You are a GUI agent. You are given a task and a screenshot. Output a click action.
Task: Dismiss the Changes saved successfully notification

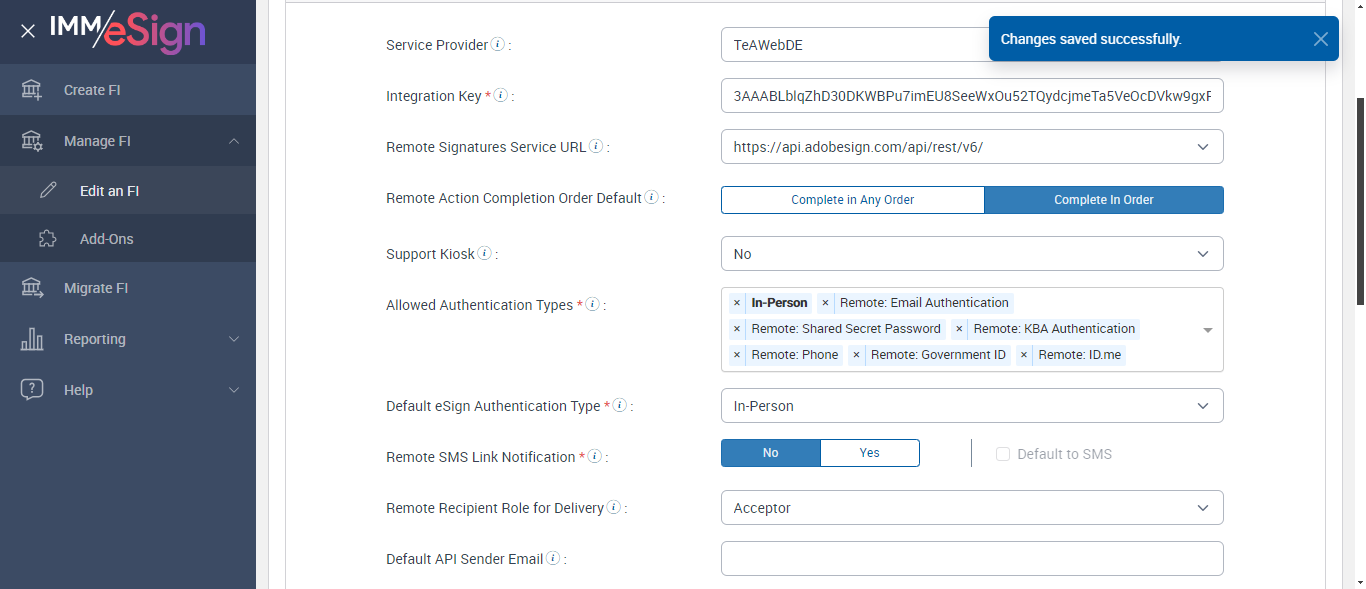[1321, 39]
